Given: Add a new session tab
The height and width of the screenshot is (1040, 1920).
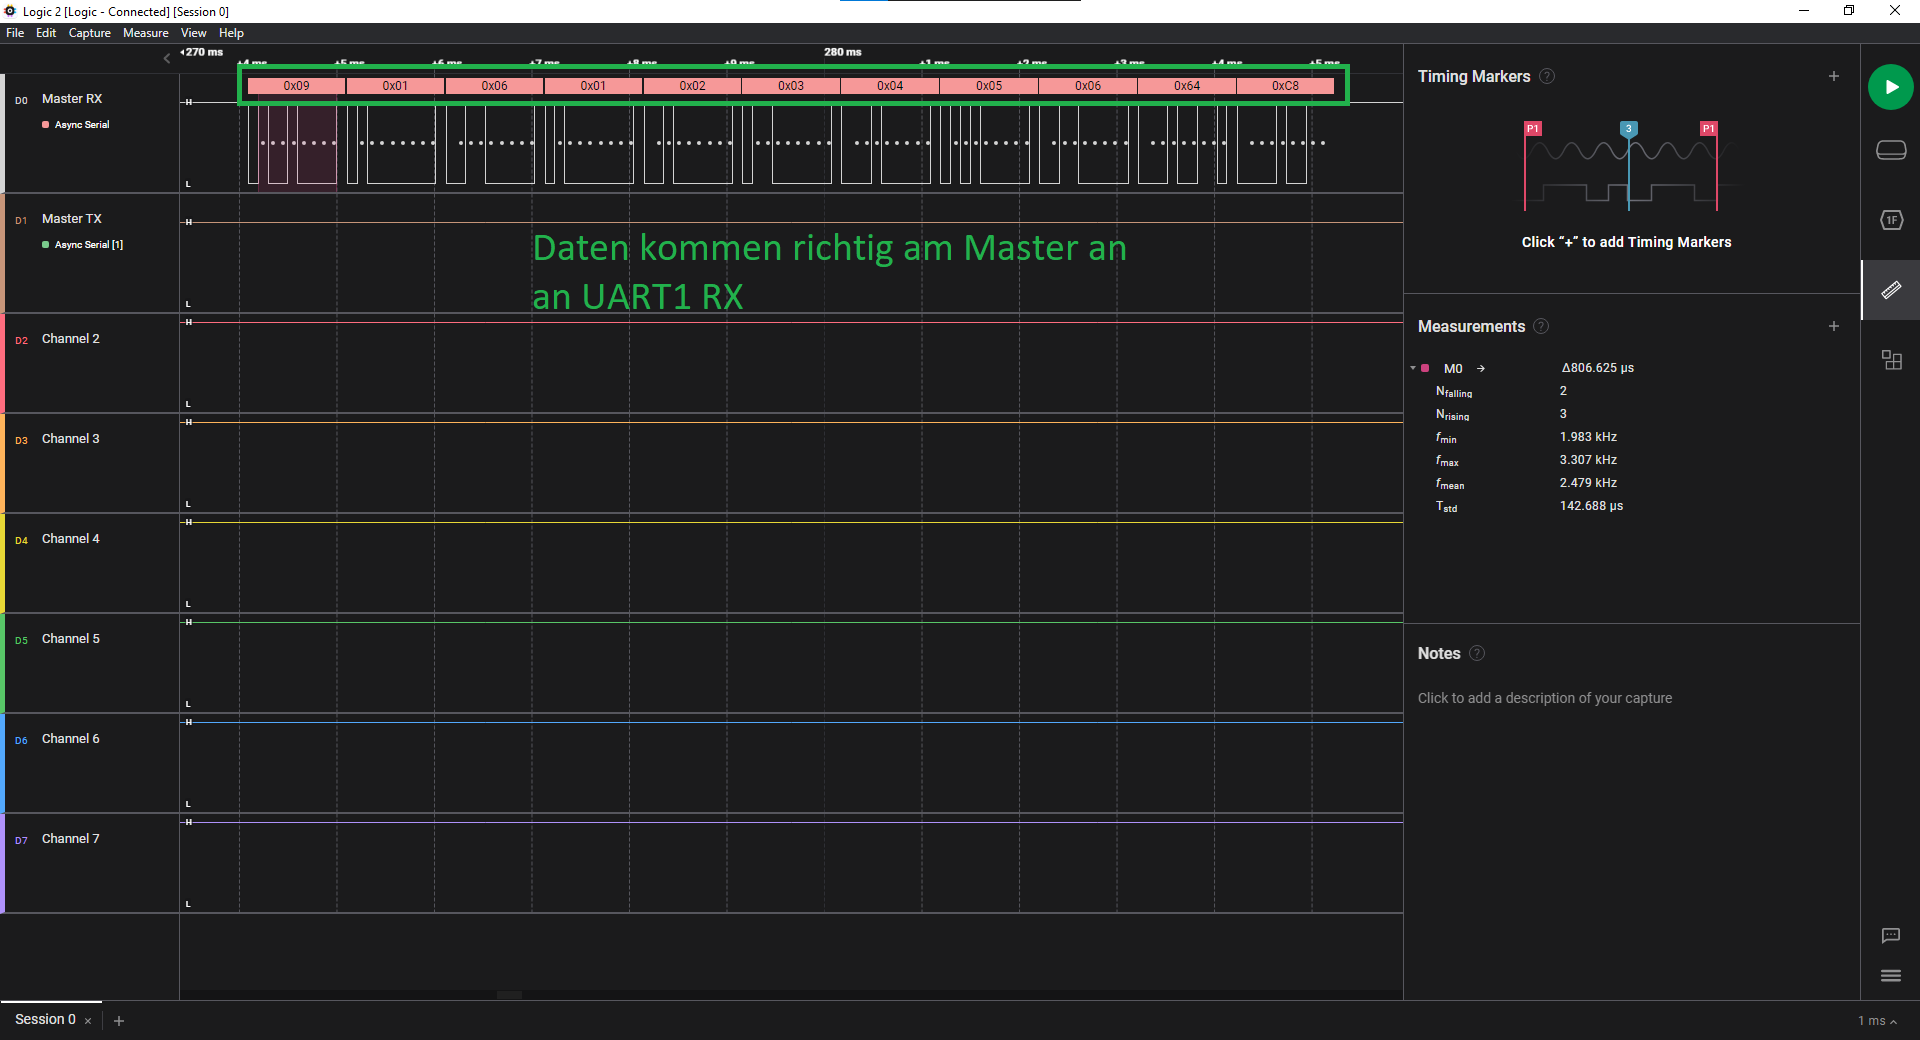Looking at the screenshot, I should (x=119, y=1021).
